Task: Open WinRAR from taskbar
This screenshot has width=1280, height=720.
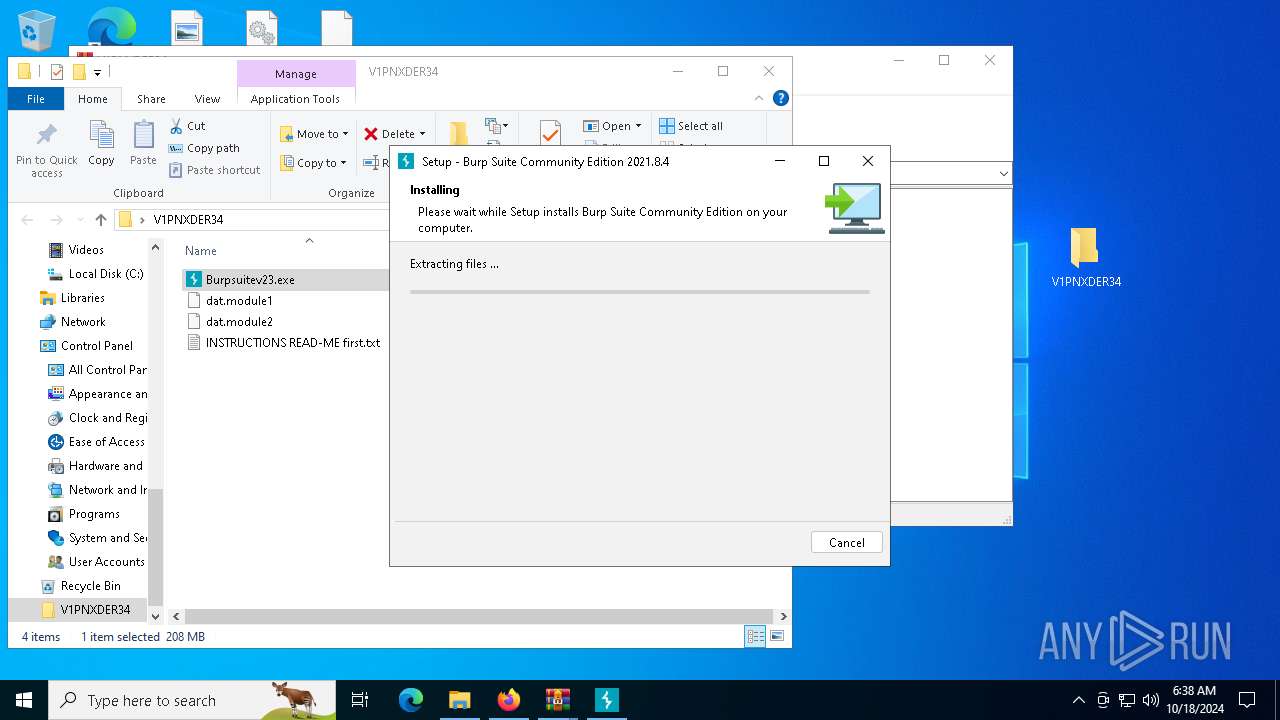Action: click(558, 700)
